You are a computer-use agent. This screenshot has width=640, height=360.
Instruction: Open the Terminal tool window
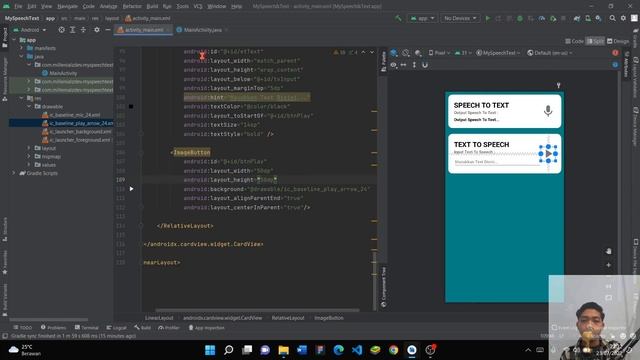click(87, 327)
